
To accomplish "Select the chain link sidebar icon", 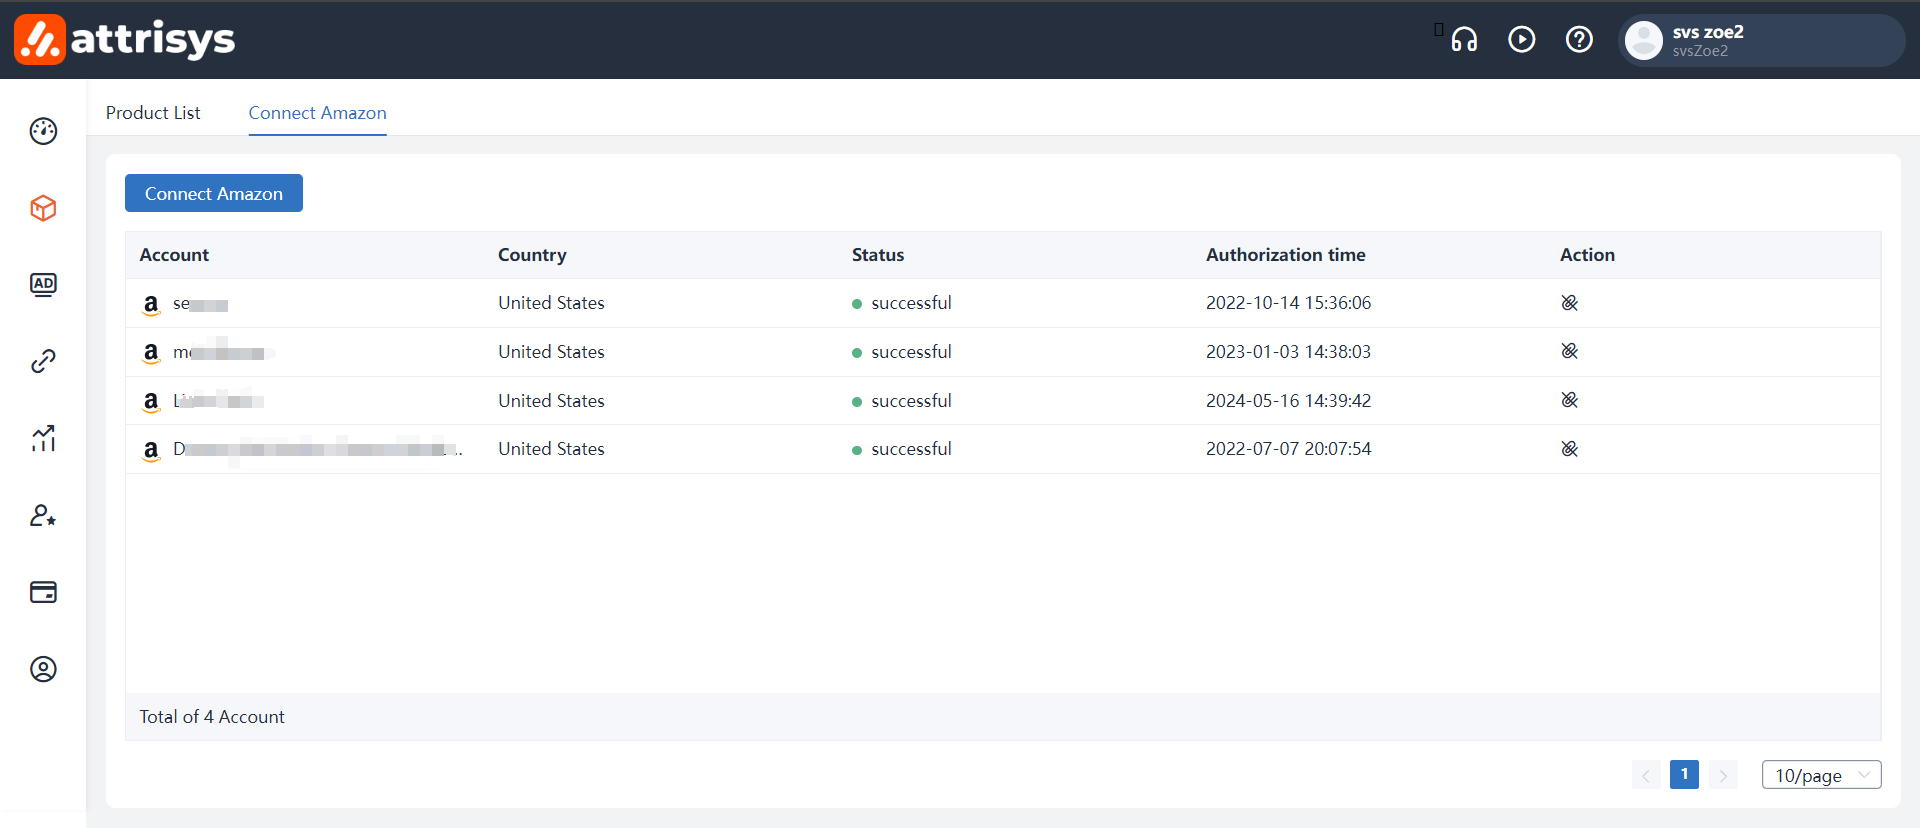I will [43, 361].
